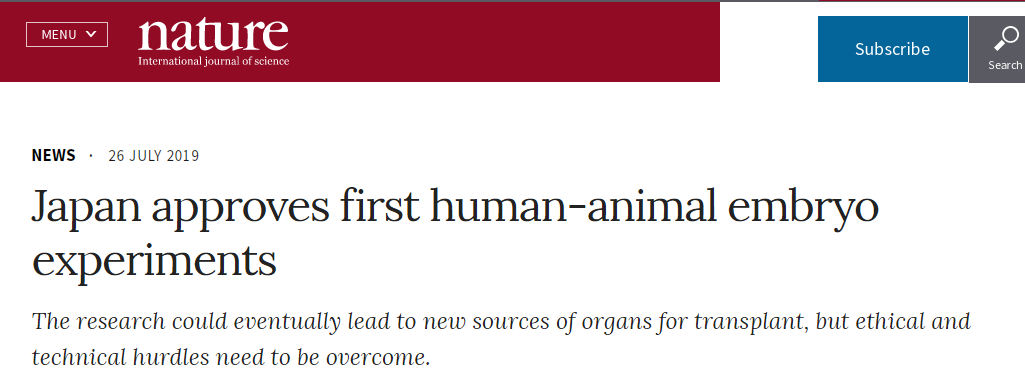
Task: Click the word 'Japan' in the headline
Action: click(x=87, y=207)
